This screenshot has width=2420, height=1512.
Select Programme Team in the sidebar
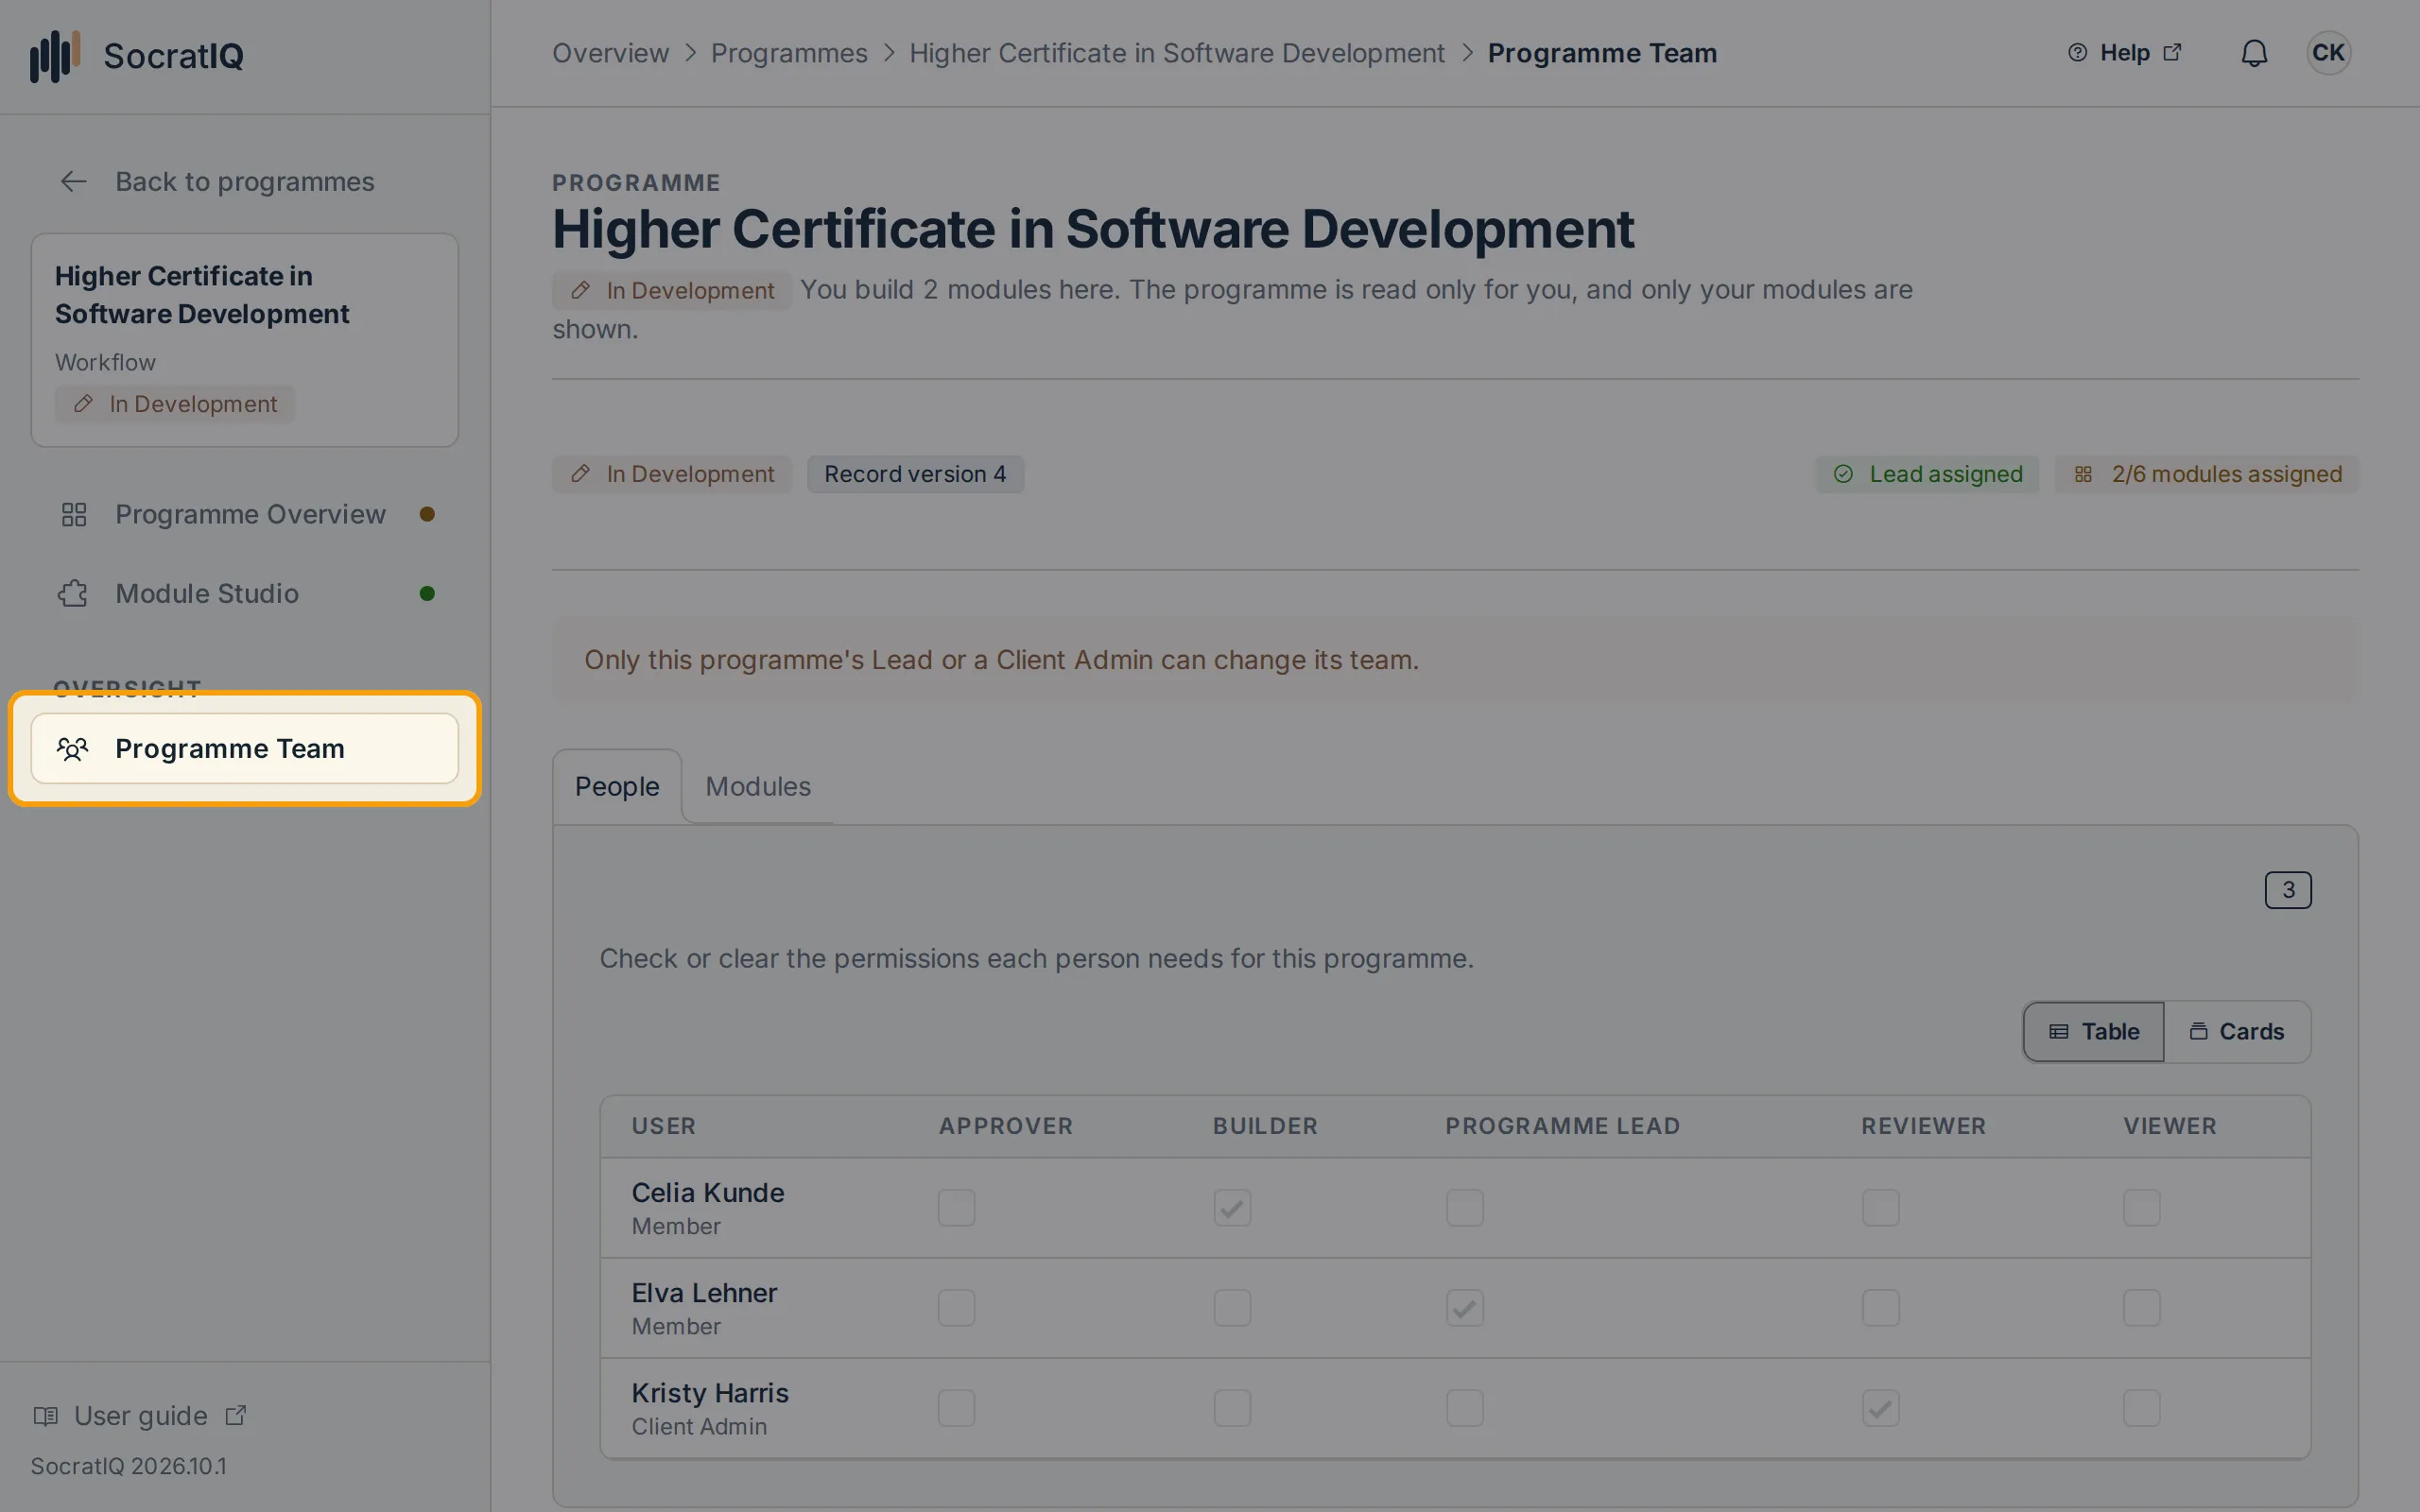(245, 748)
